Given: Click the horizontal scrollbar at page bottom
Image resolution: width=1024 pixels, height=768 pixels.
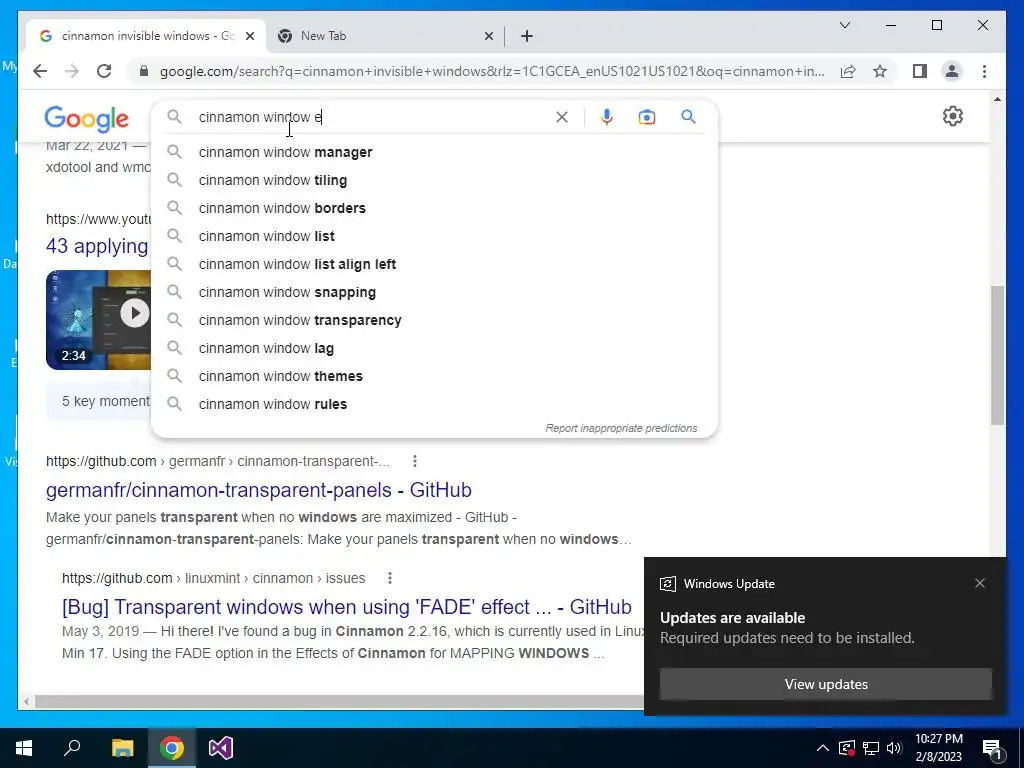Looking at the screenshot, I should coord(340,702).
